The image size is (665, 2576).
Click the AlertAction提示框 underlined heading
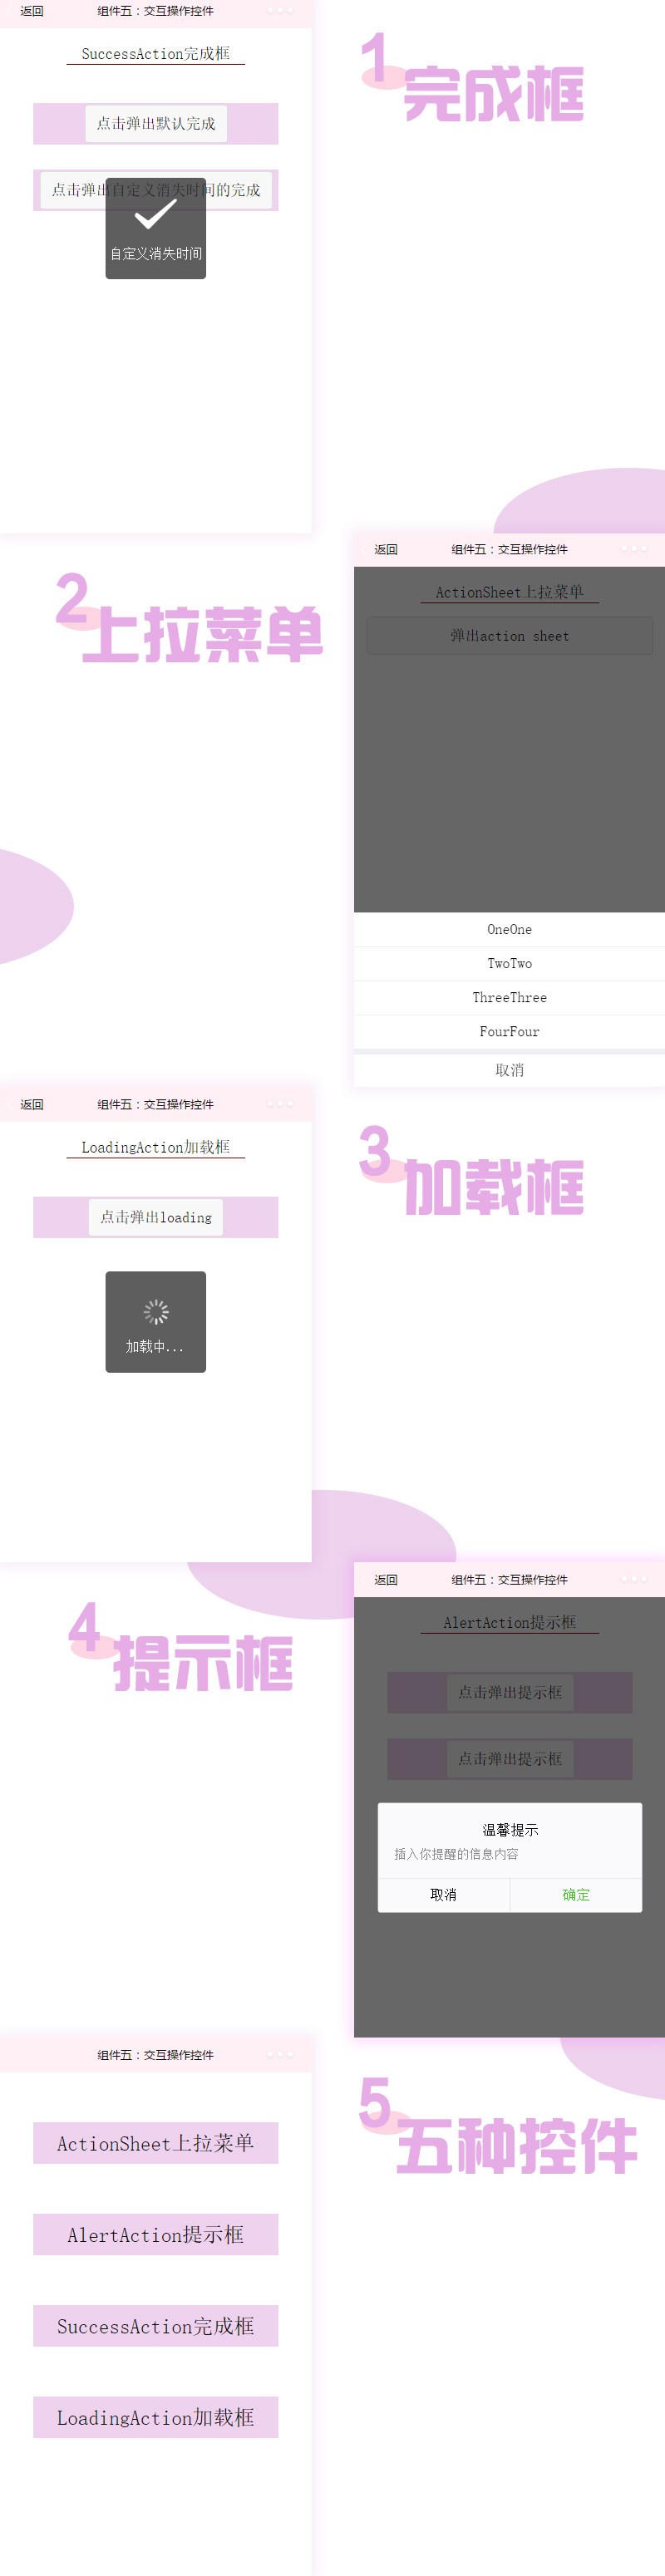point(510,1622)
